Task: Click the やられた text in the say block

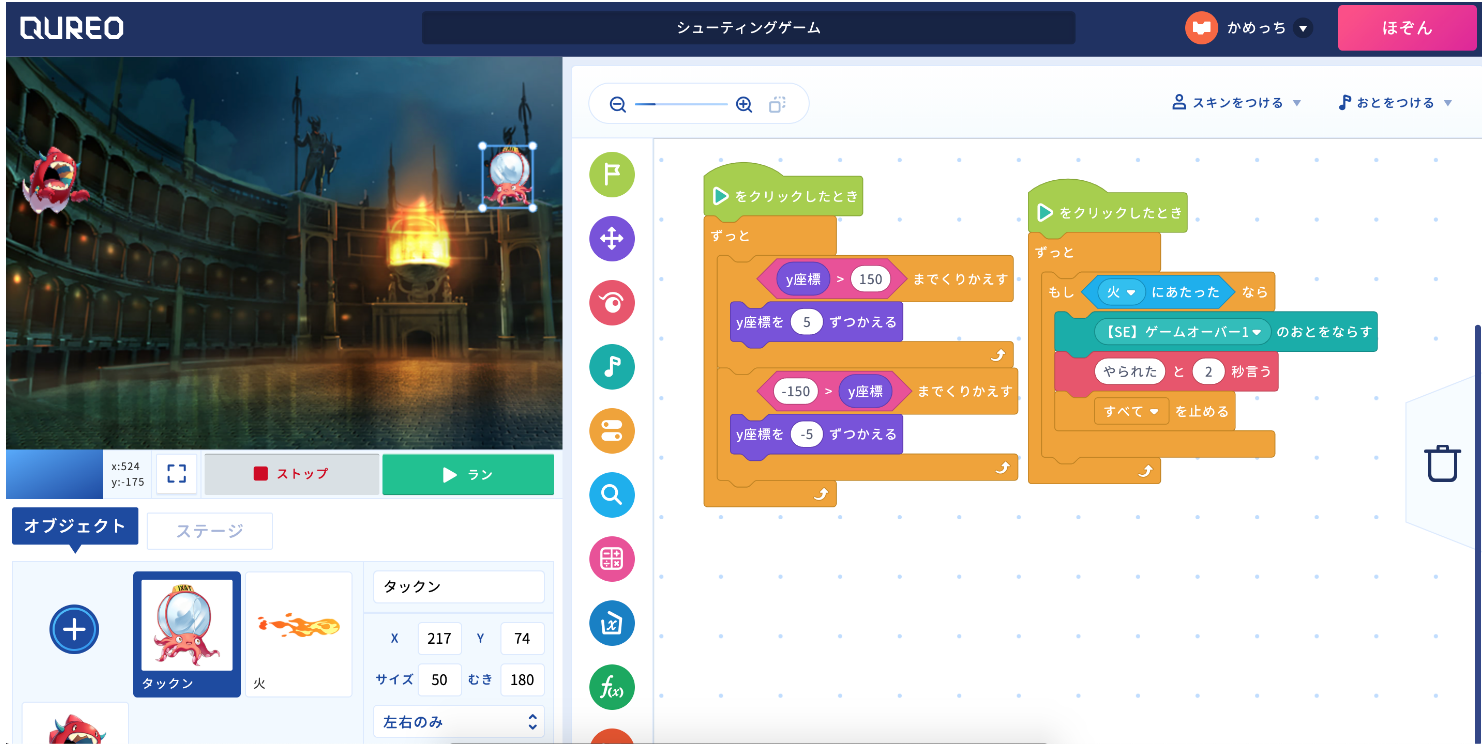Action: point(1131,371)
